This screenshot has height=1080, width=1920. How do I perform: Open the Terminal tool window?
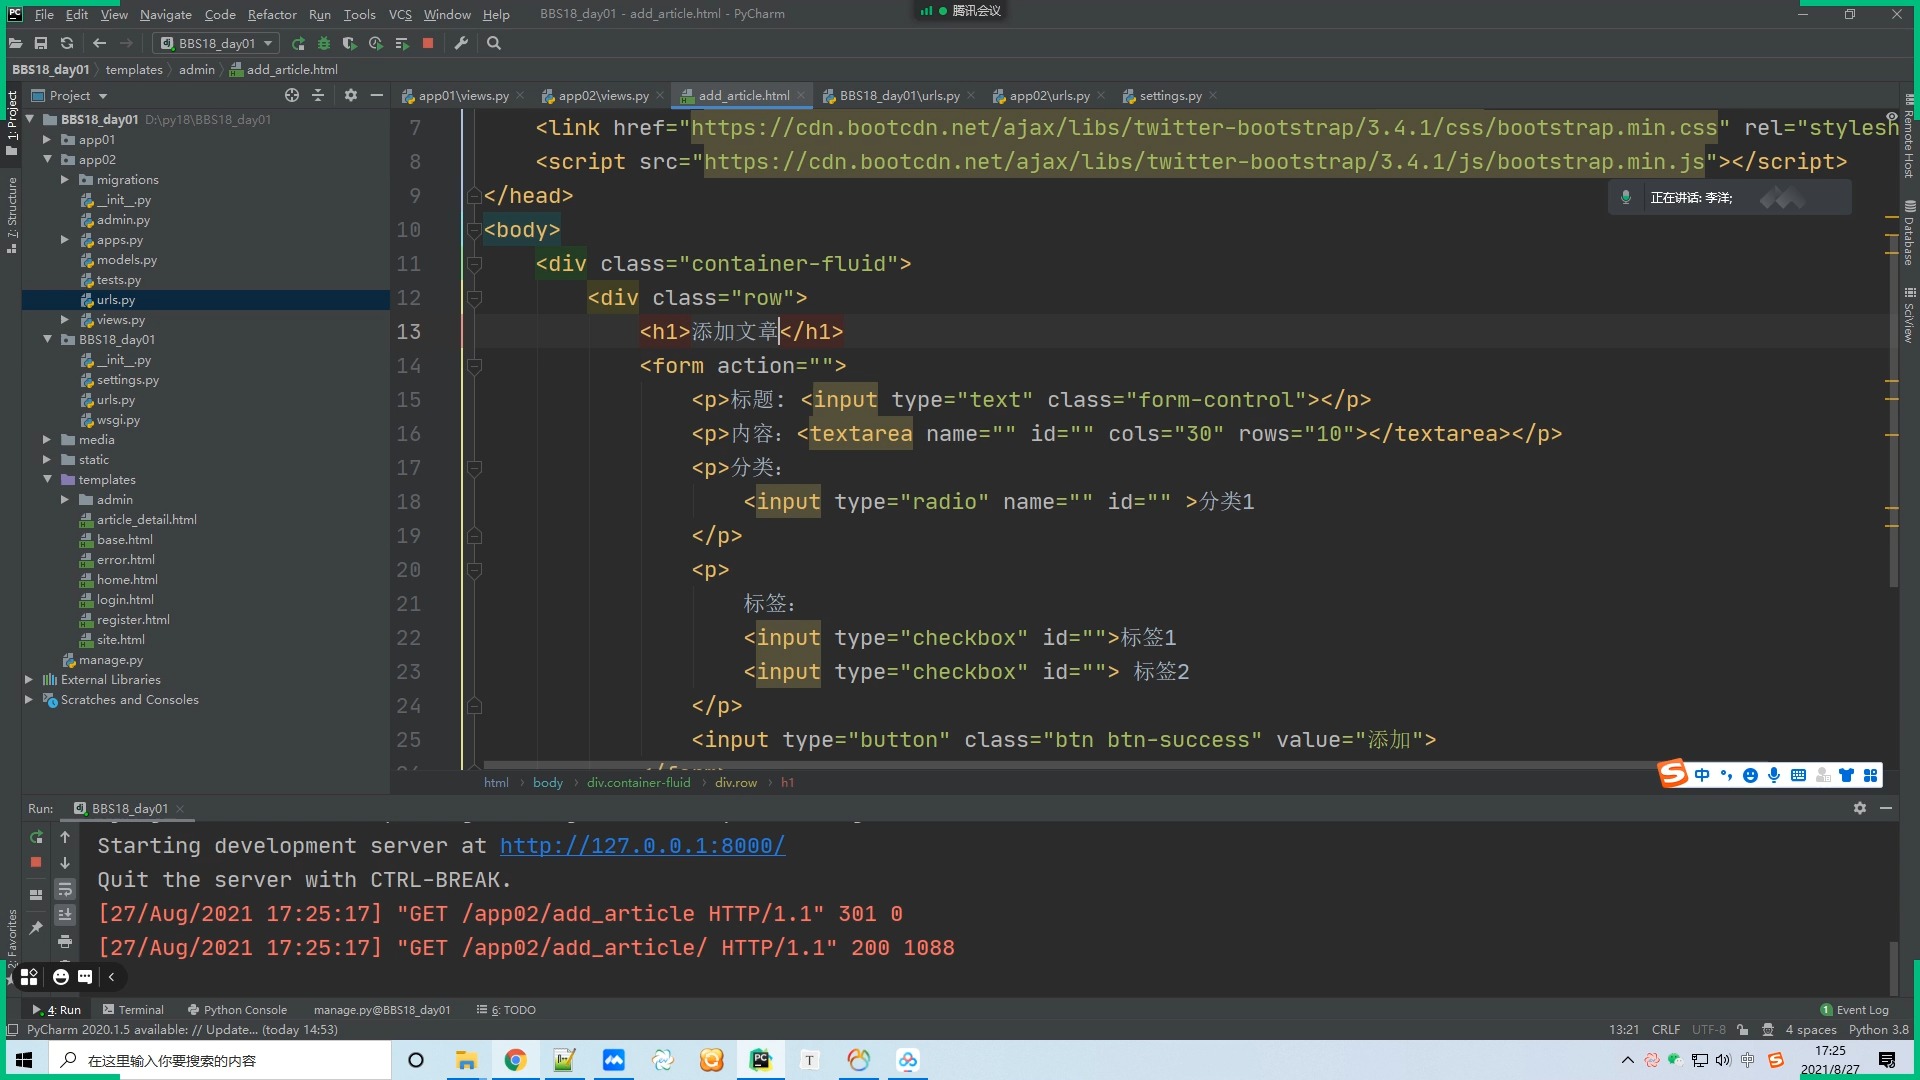point(133,1010)
